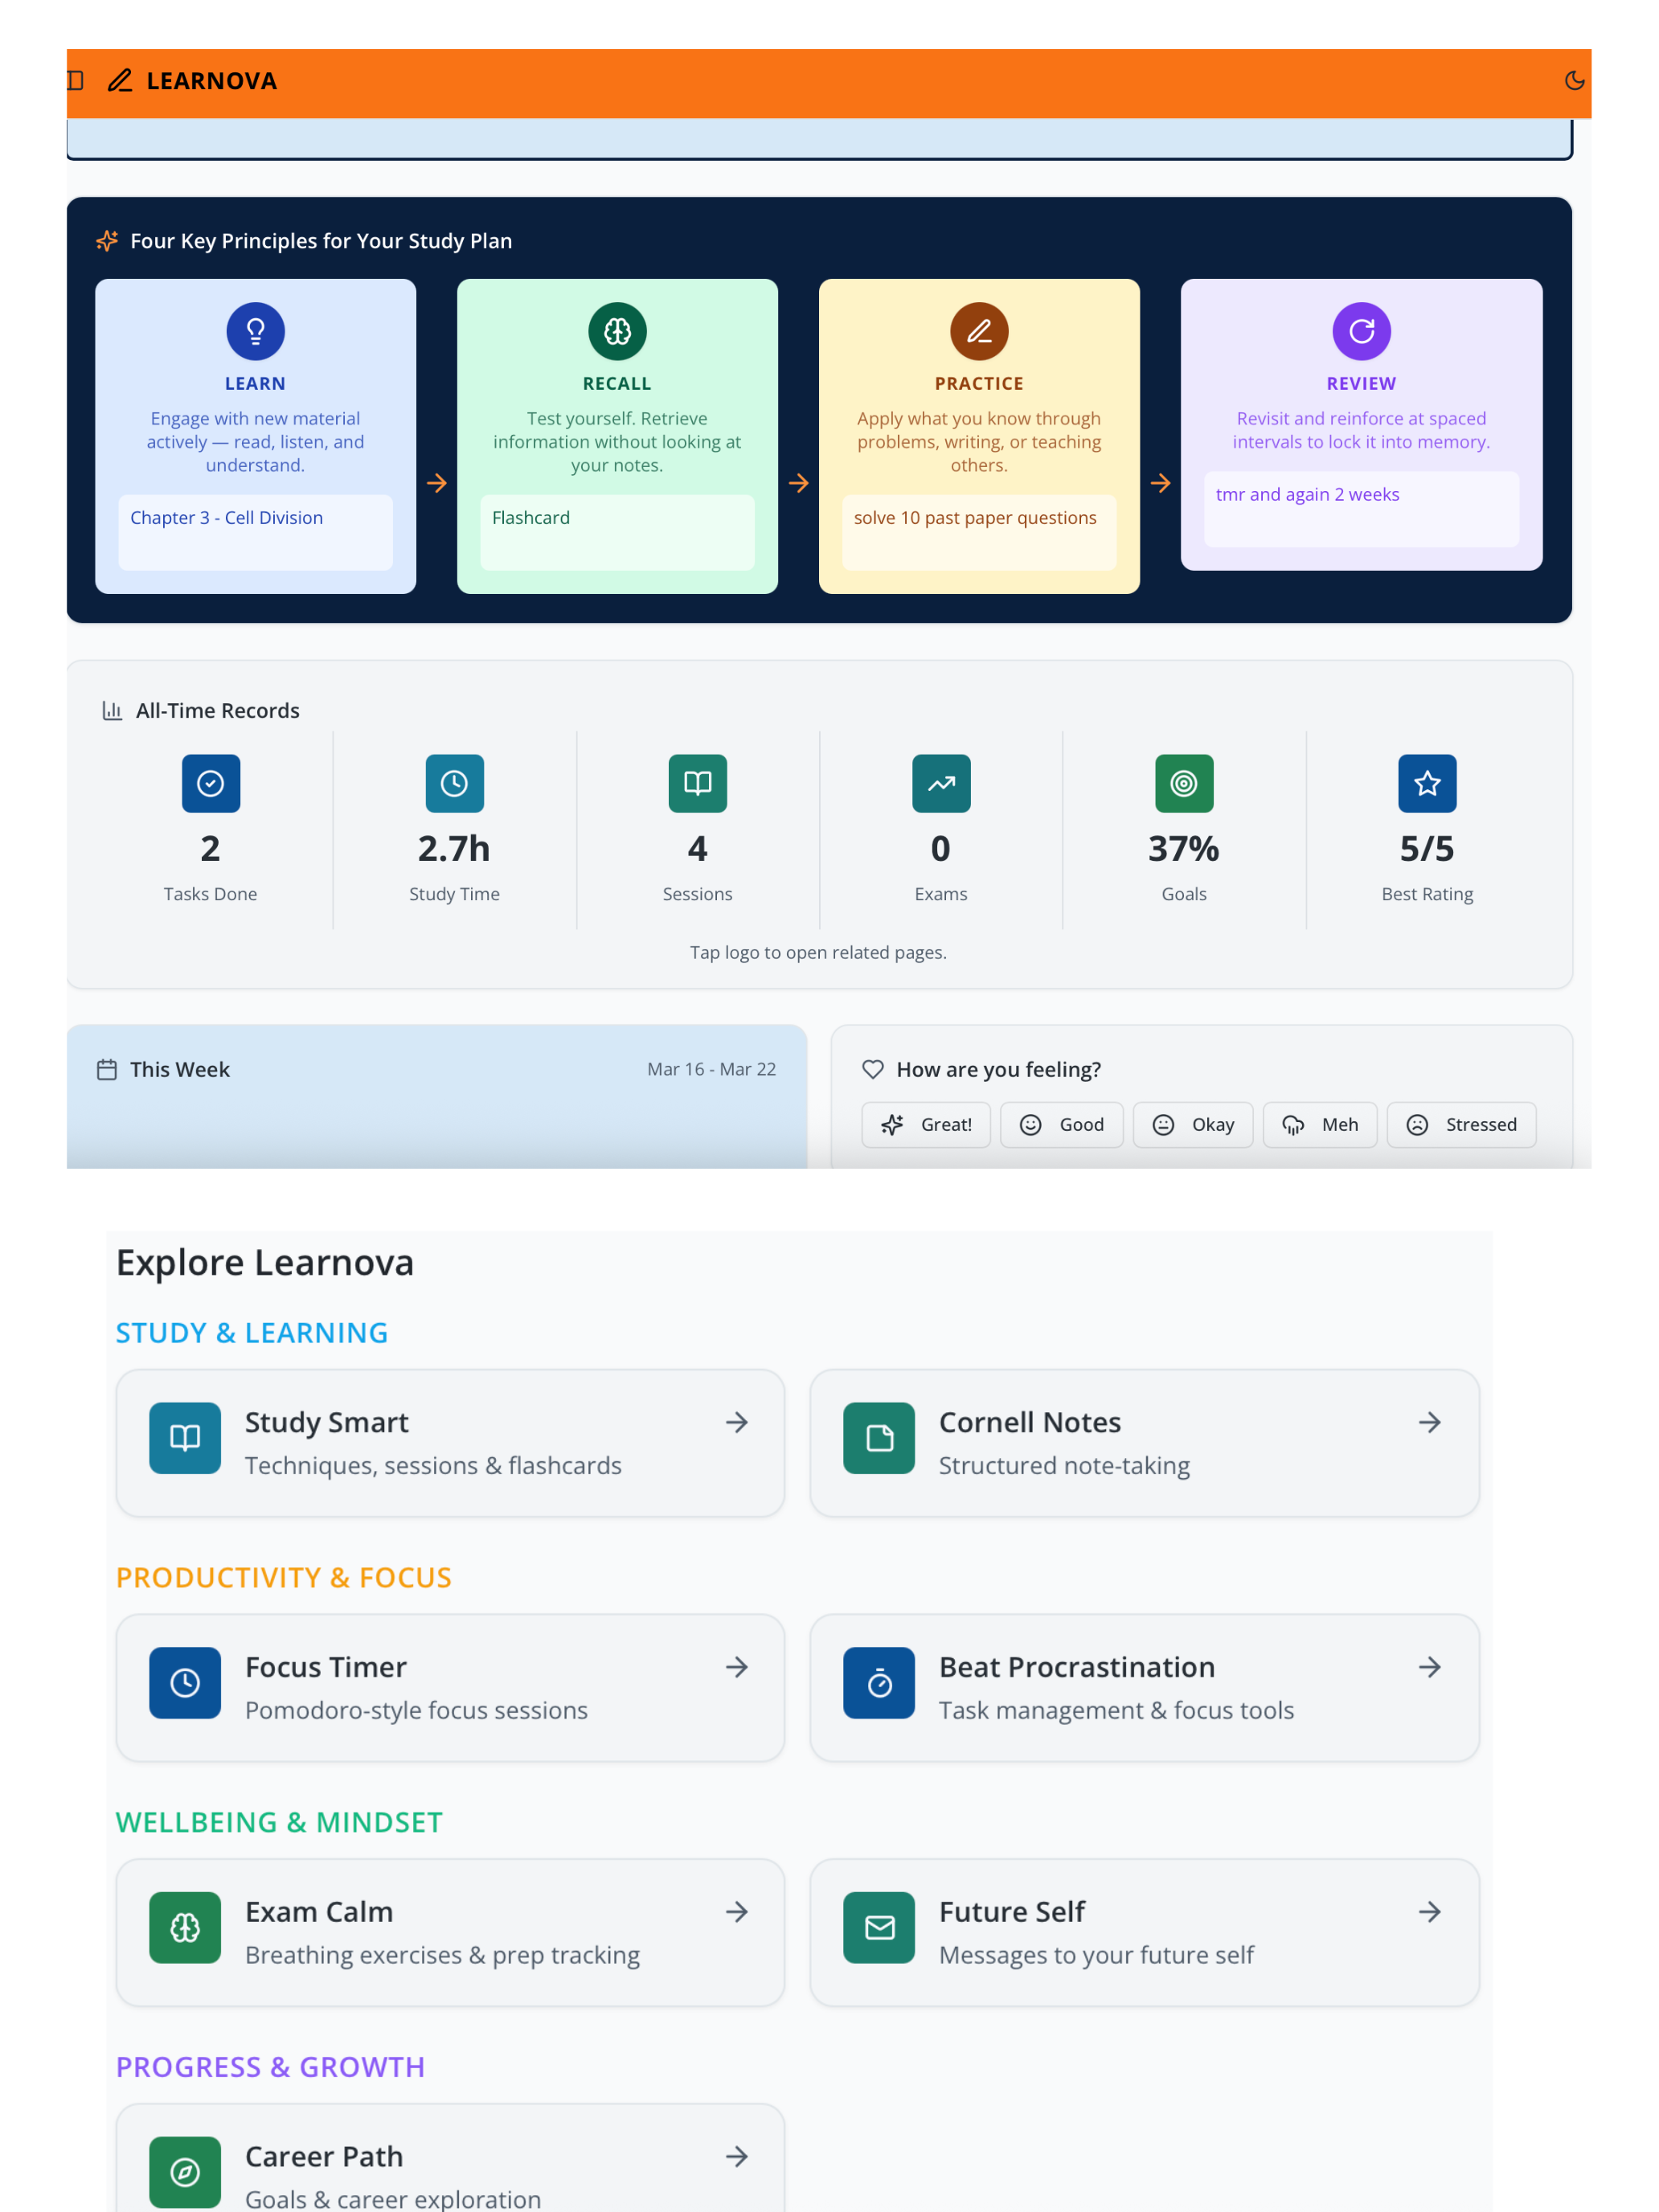Click PRODUCTIVITY & FOCUS section heading
Image resolution: width=1659 pixels, height=2212 pixels.
284,1578
